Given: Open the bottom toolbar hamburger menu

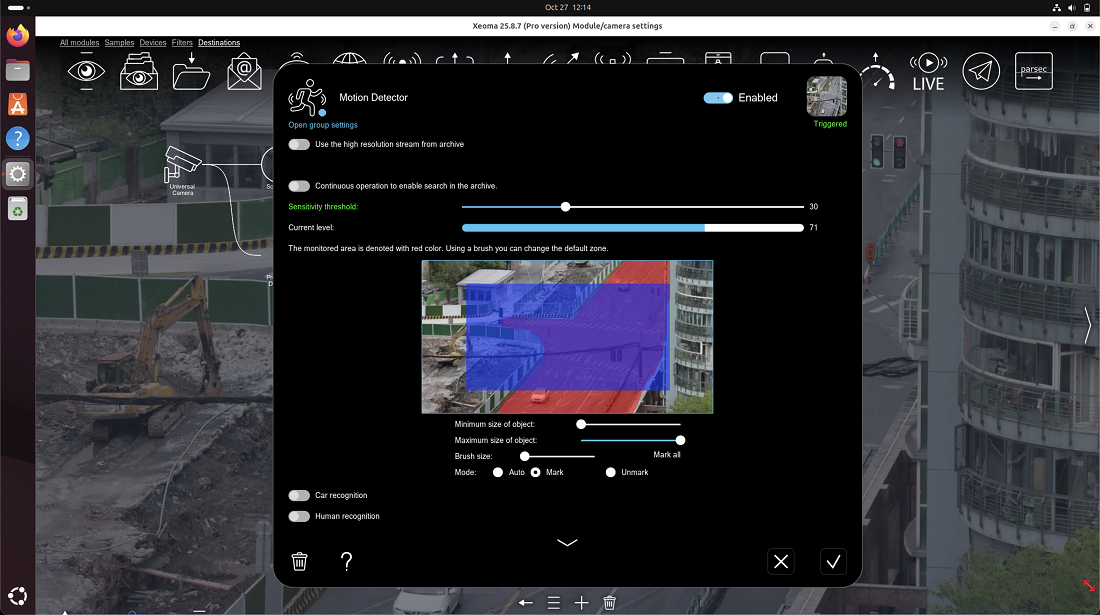Looking at the screenshot, I should tap(553, 603).
